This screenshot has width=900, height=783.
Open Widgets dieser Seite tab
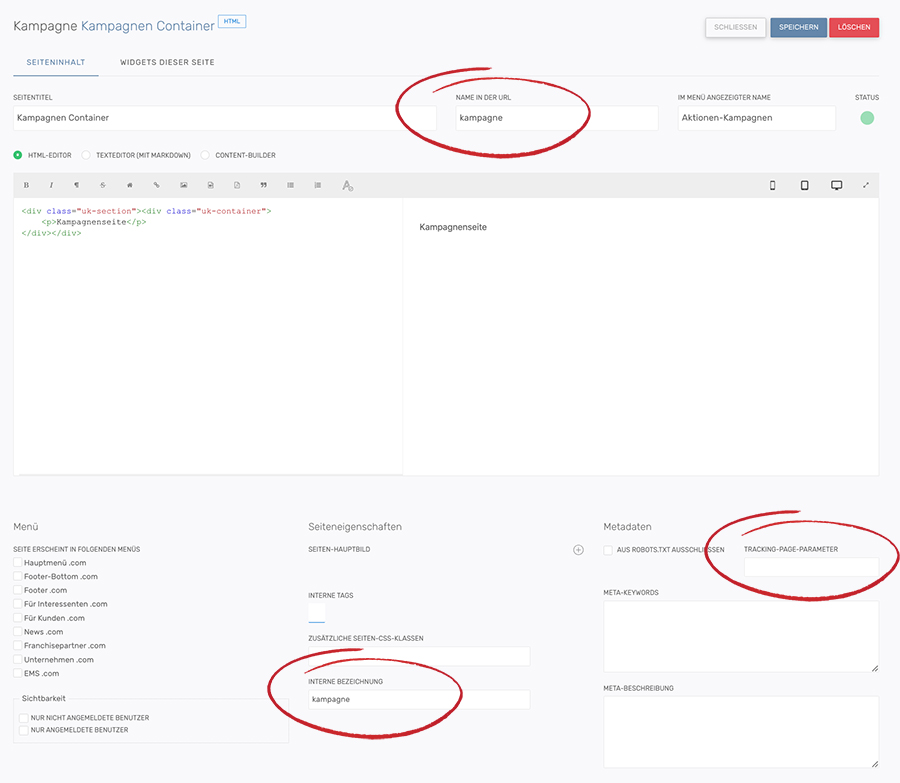coord(167,62)
